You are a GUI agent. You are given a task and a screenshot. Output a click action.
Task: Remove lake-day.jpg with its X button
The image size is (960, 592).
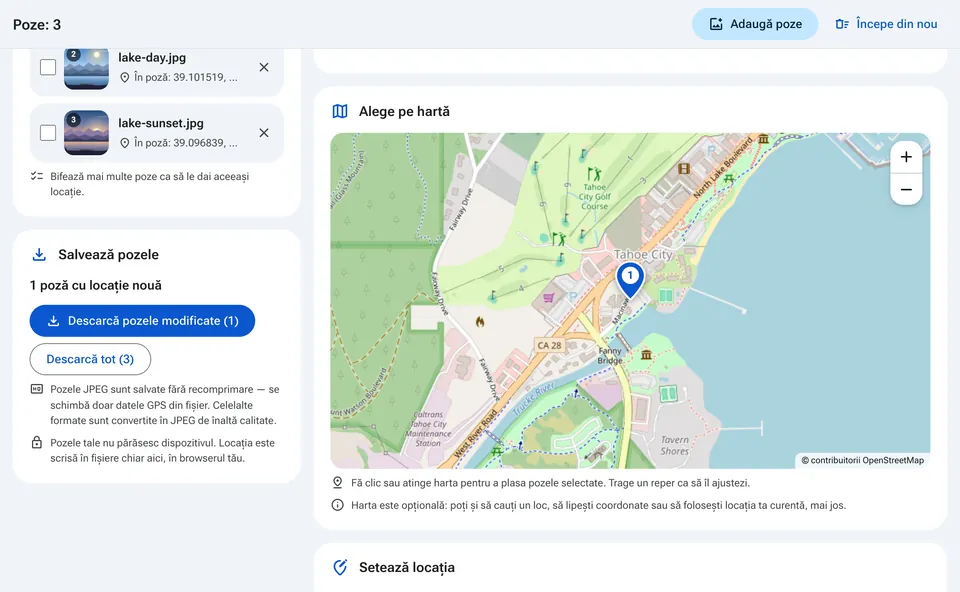pos(264,67)
